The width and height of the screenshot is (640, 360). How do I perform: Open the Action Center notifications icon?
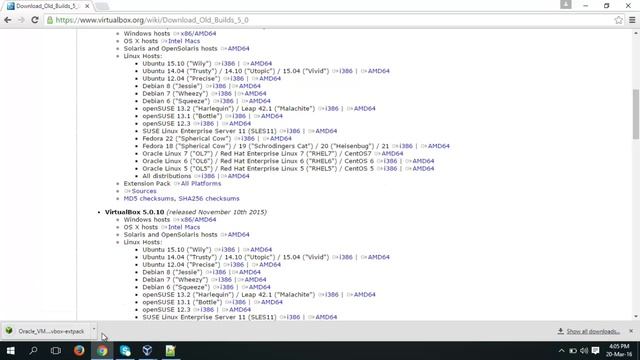[x=596, y=351]
